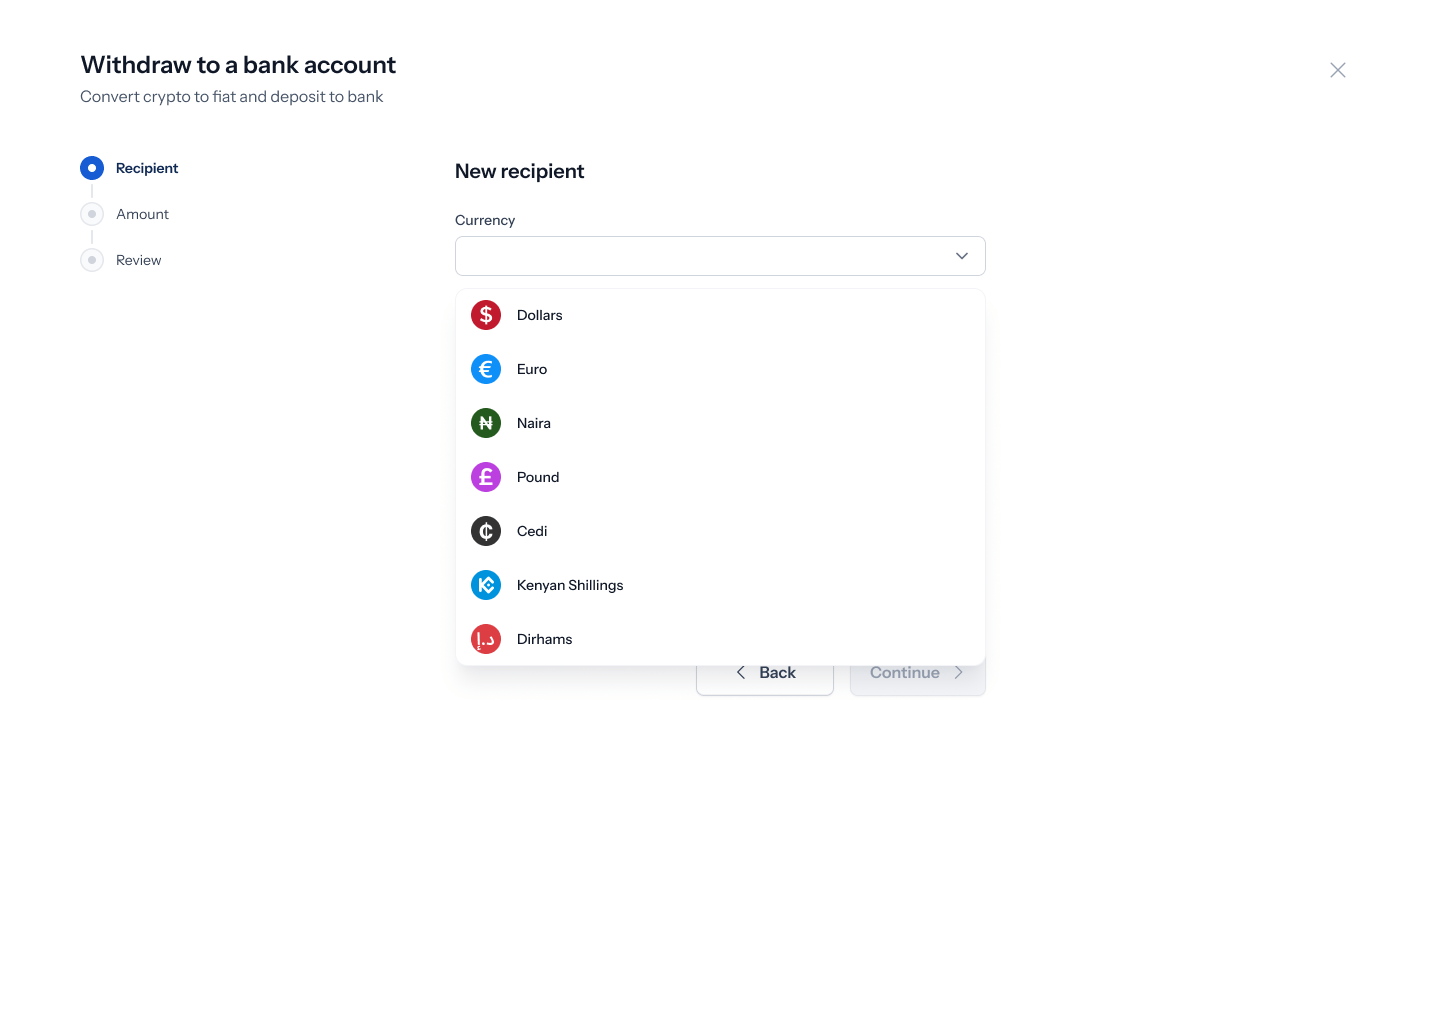Click the Review step label

click(x=138, y=260)
